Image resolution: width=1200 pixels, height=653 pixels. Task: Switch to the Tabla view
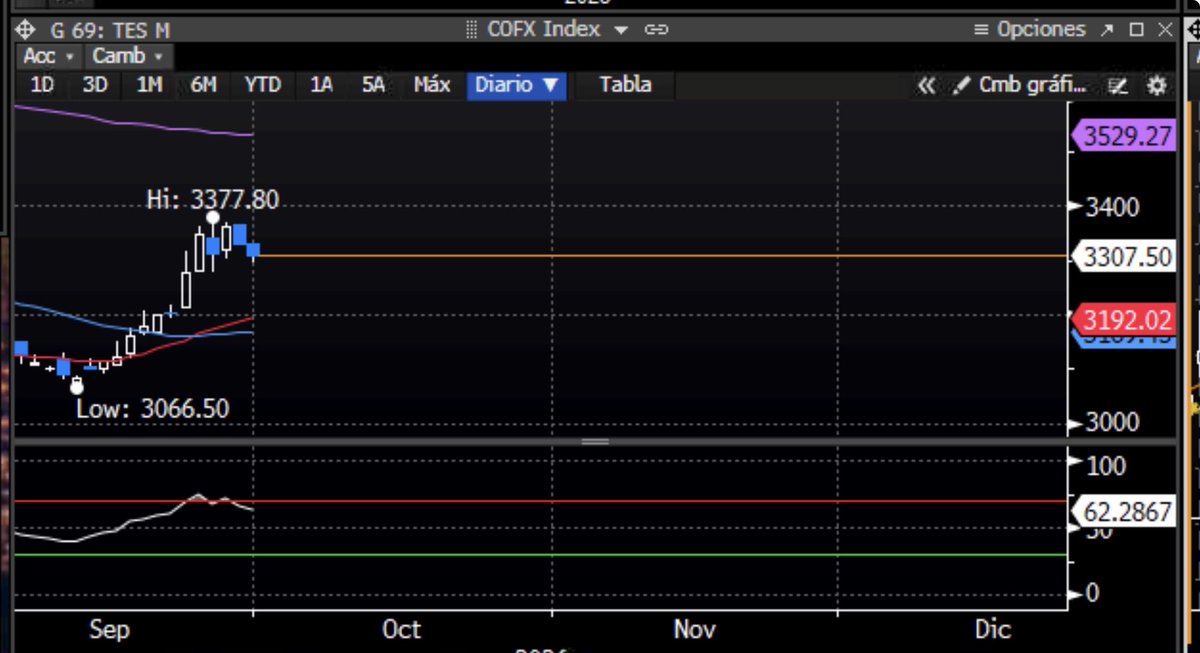point(625,85)
